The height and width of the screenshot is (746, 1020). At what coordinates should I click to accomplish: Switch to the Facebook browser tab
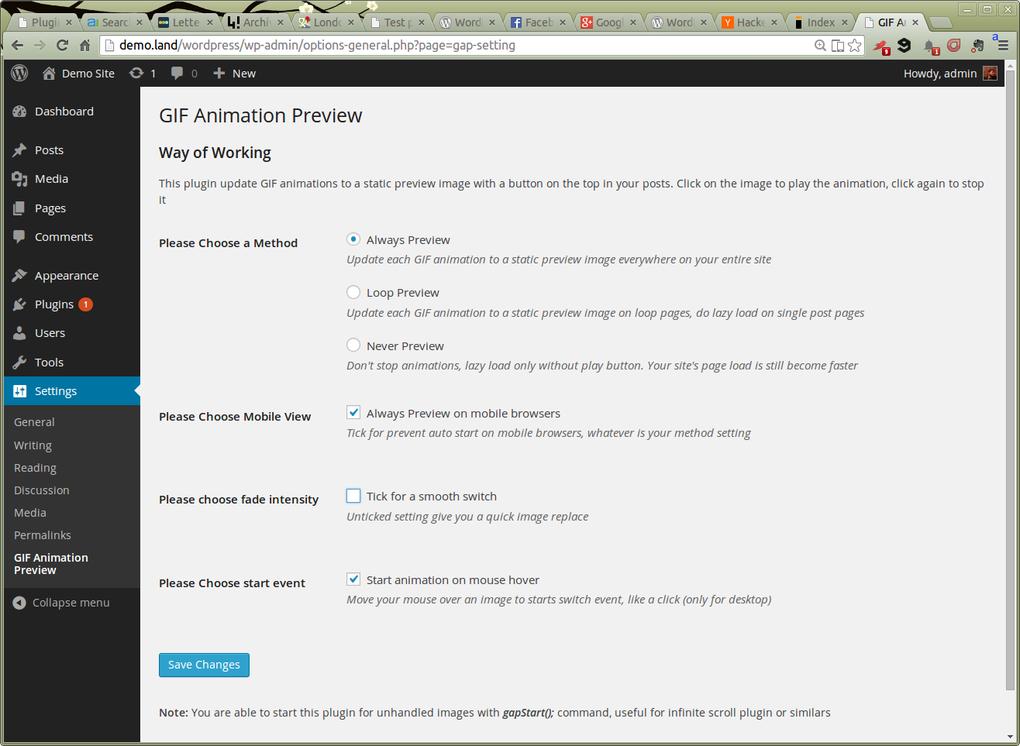[537, 21]
